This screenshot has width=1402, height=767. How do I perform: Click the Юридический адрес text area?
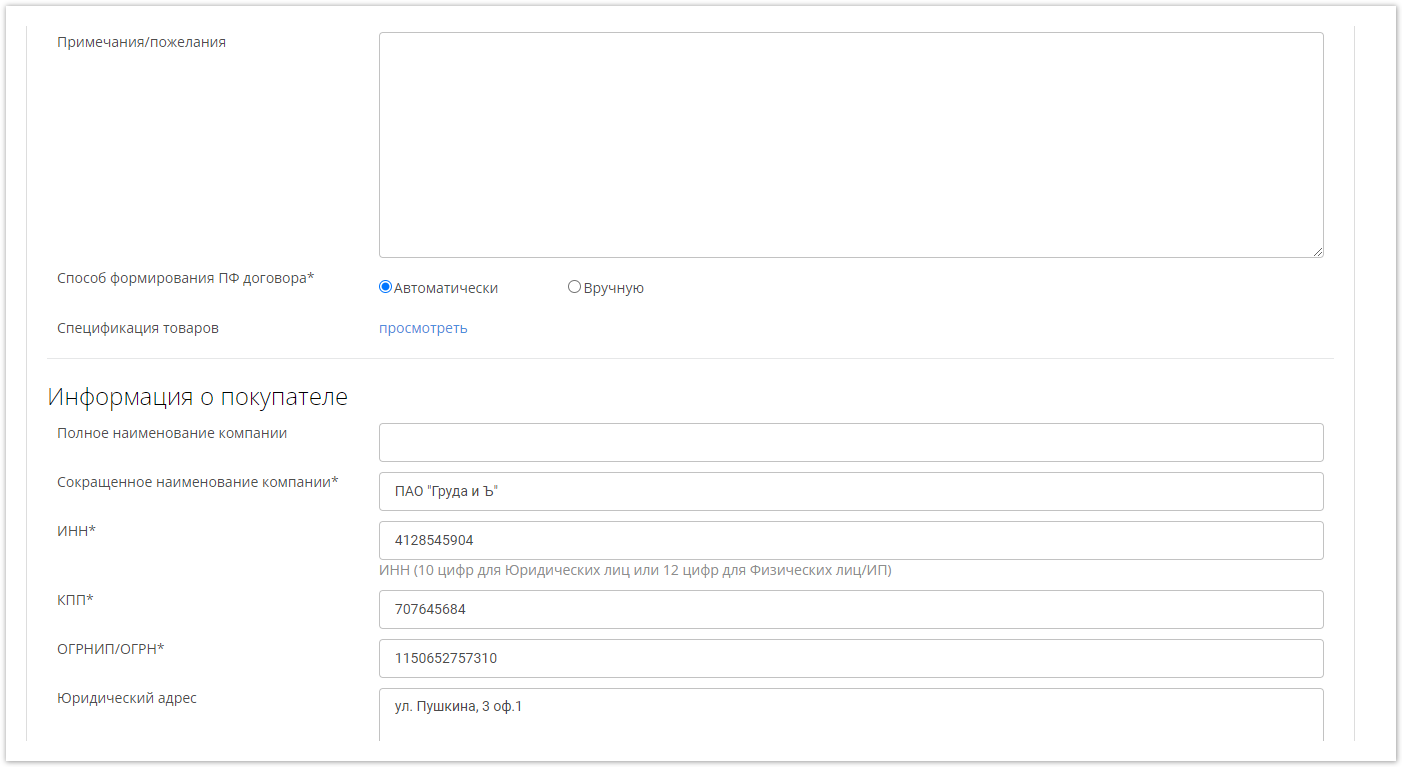click(x=850, y=714)
